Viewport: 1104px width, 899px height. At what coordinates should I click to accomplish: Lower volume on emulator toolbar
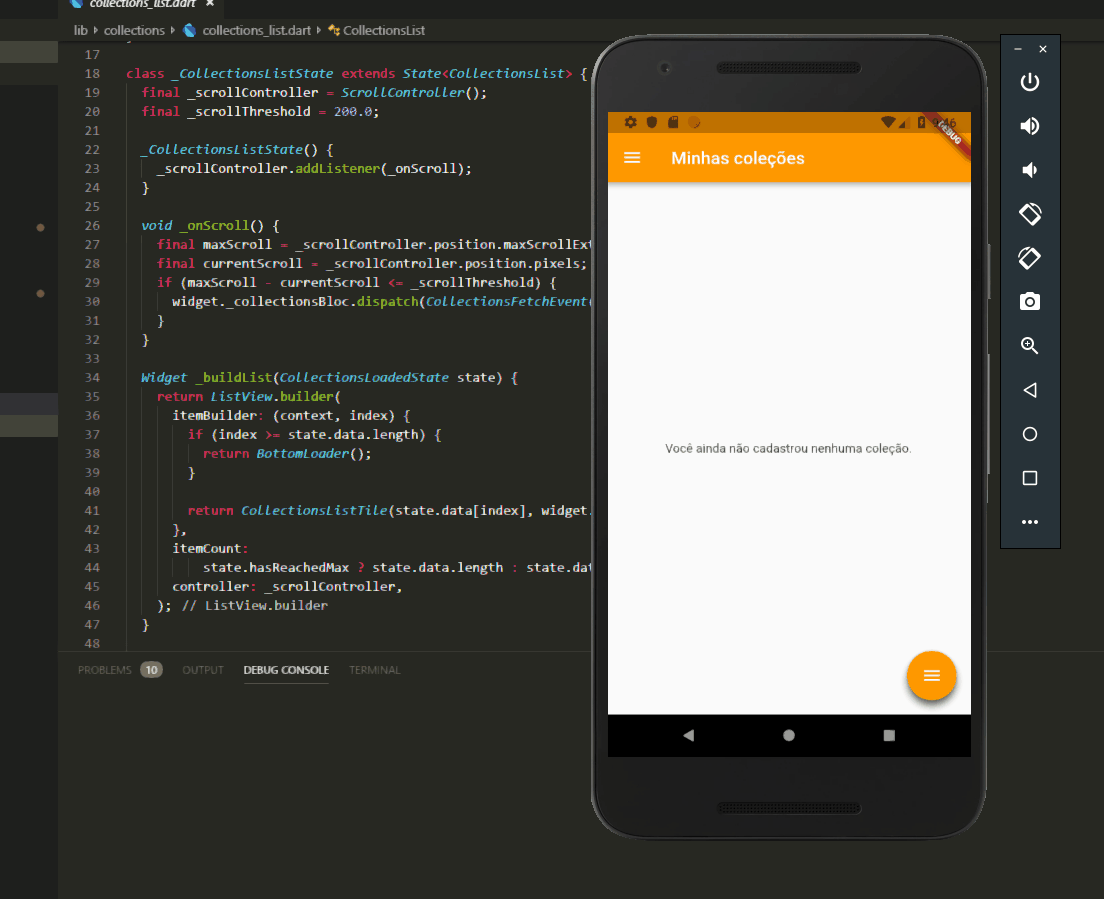[x=1029, y=170]
